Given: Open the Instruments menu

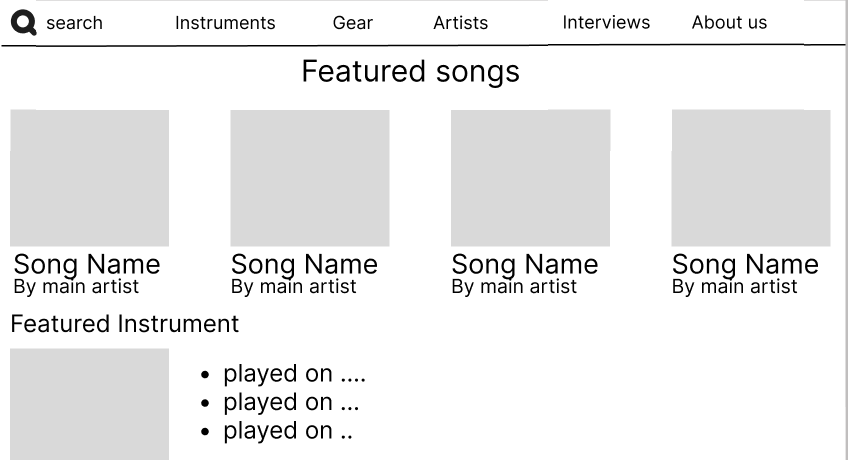Looking at the screenshot, I should [x=225, y=23].
